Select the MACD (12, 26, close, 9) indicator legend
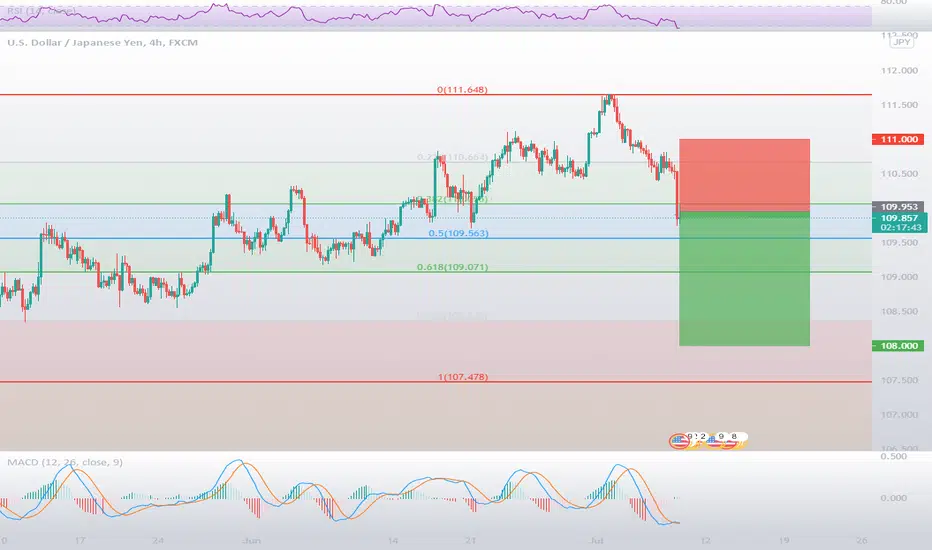The height and width of the screenshot is (550, 932). tap(65, 462)
